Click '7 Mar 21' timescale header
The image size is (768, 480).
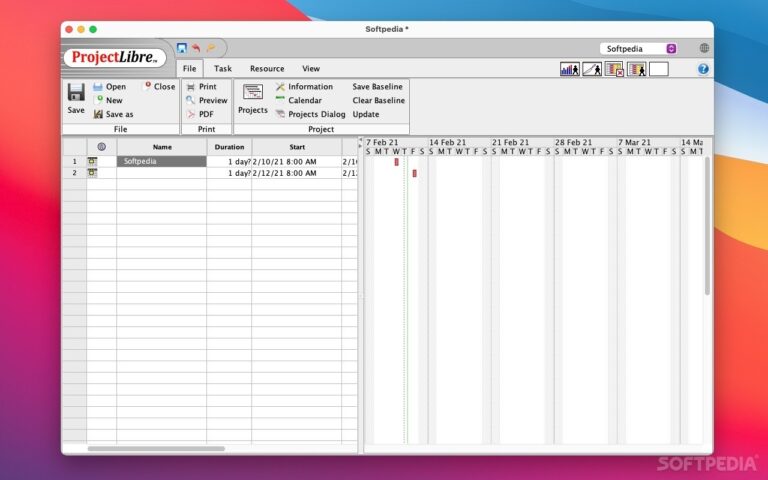634,142
